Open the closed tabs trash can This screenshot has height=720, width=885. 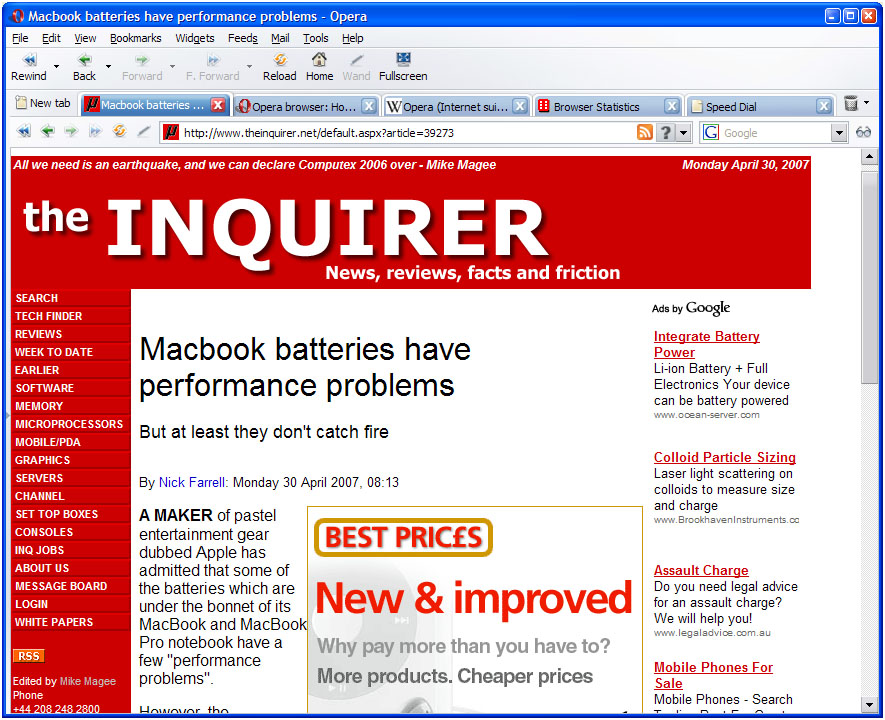[x=851, y=104]
